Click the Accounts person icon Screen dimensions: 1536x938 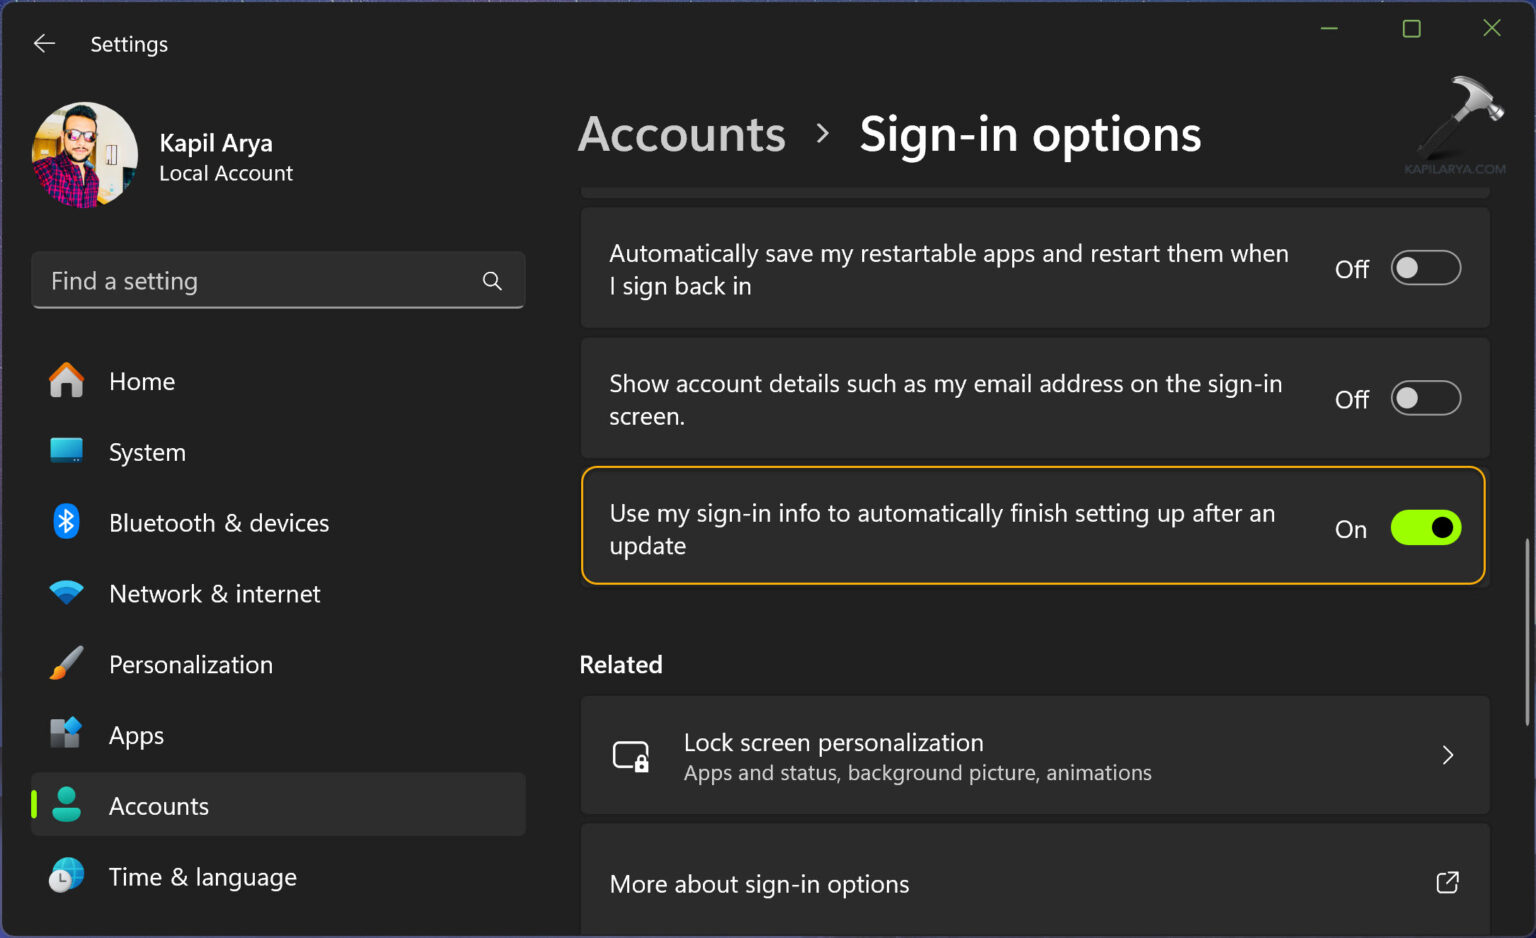coord(67,805)
